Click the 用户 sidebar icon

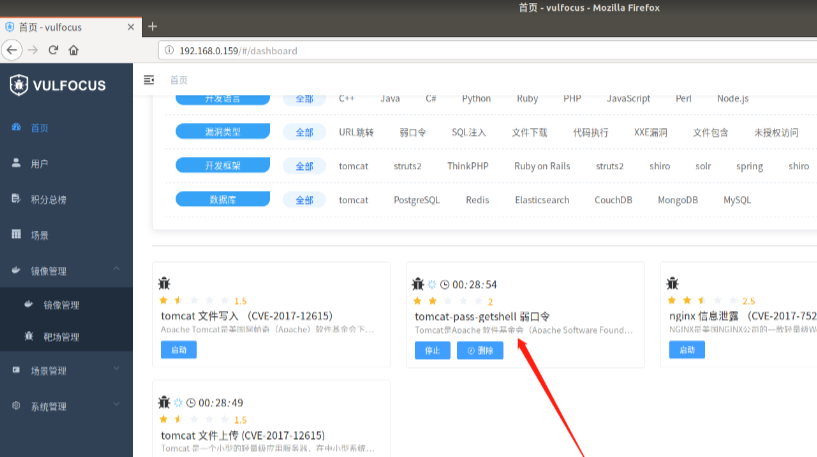(x=16, y=163)
